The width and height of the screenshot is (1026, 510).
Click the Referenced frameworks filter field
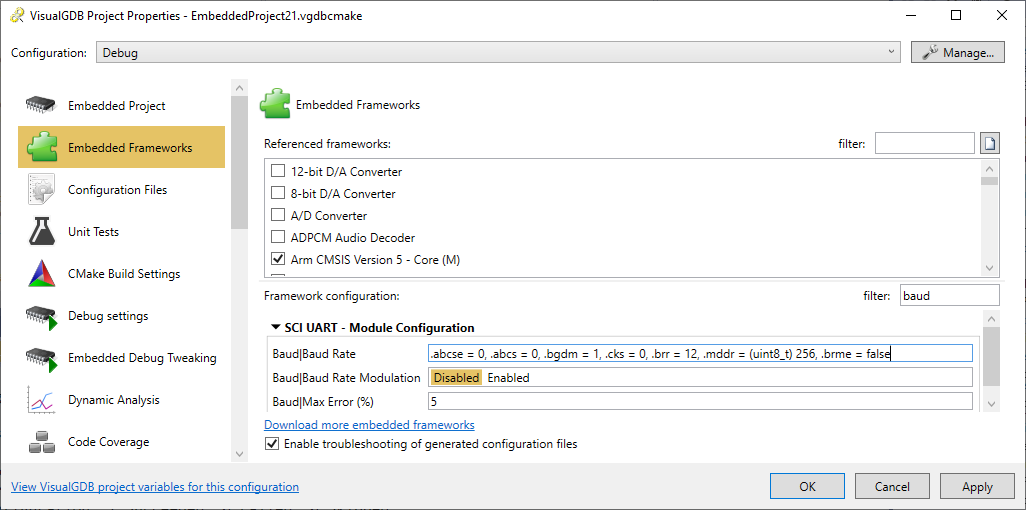(x=925, y=143)
